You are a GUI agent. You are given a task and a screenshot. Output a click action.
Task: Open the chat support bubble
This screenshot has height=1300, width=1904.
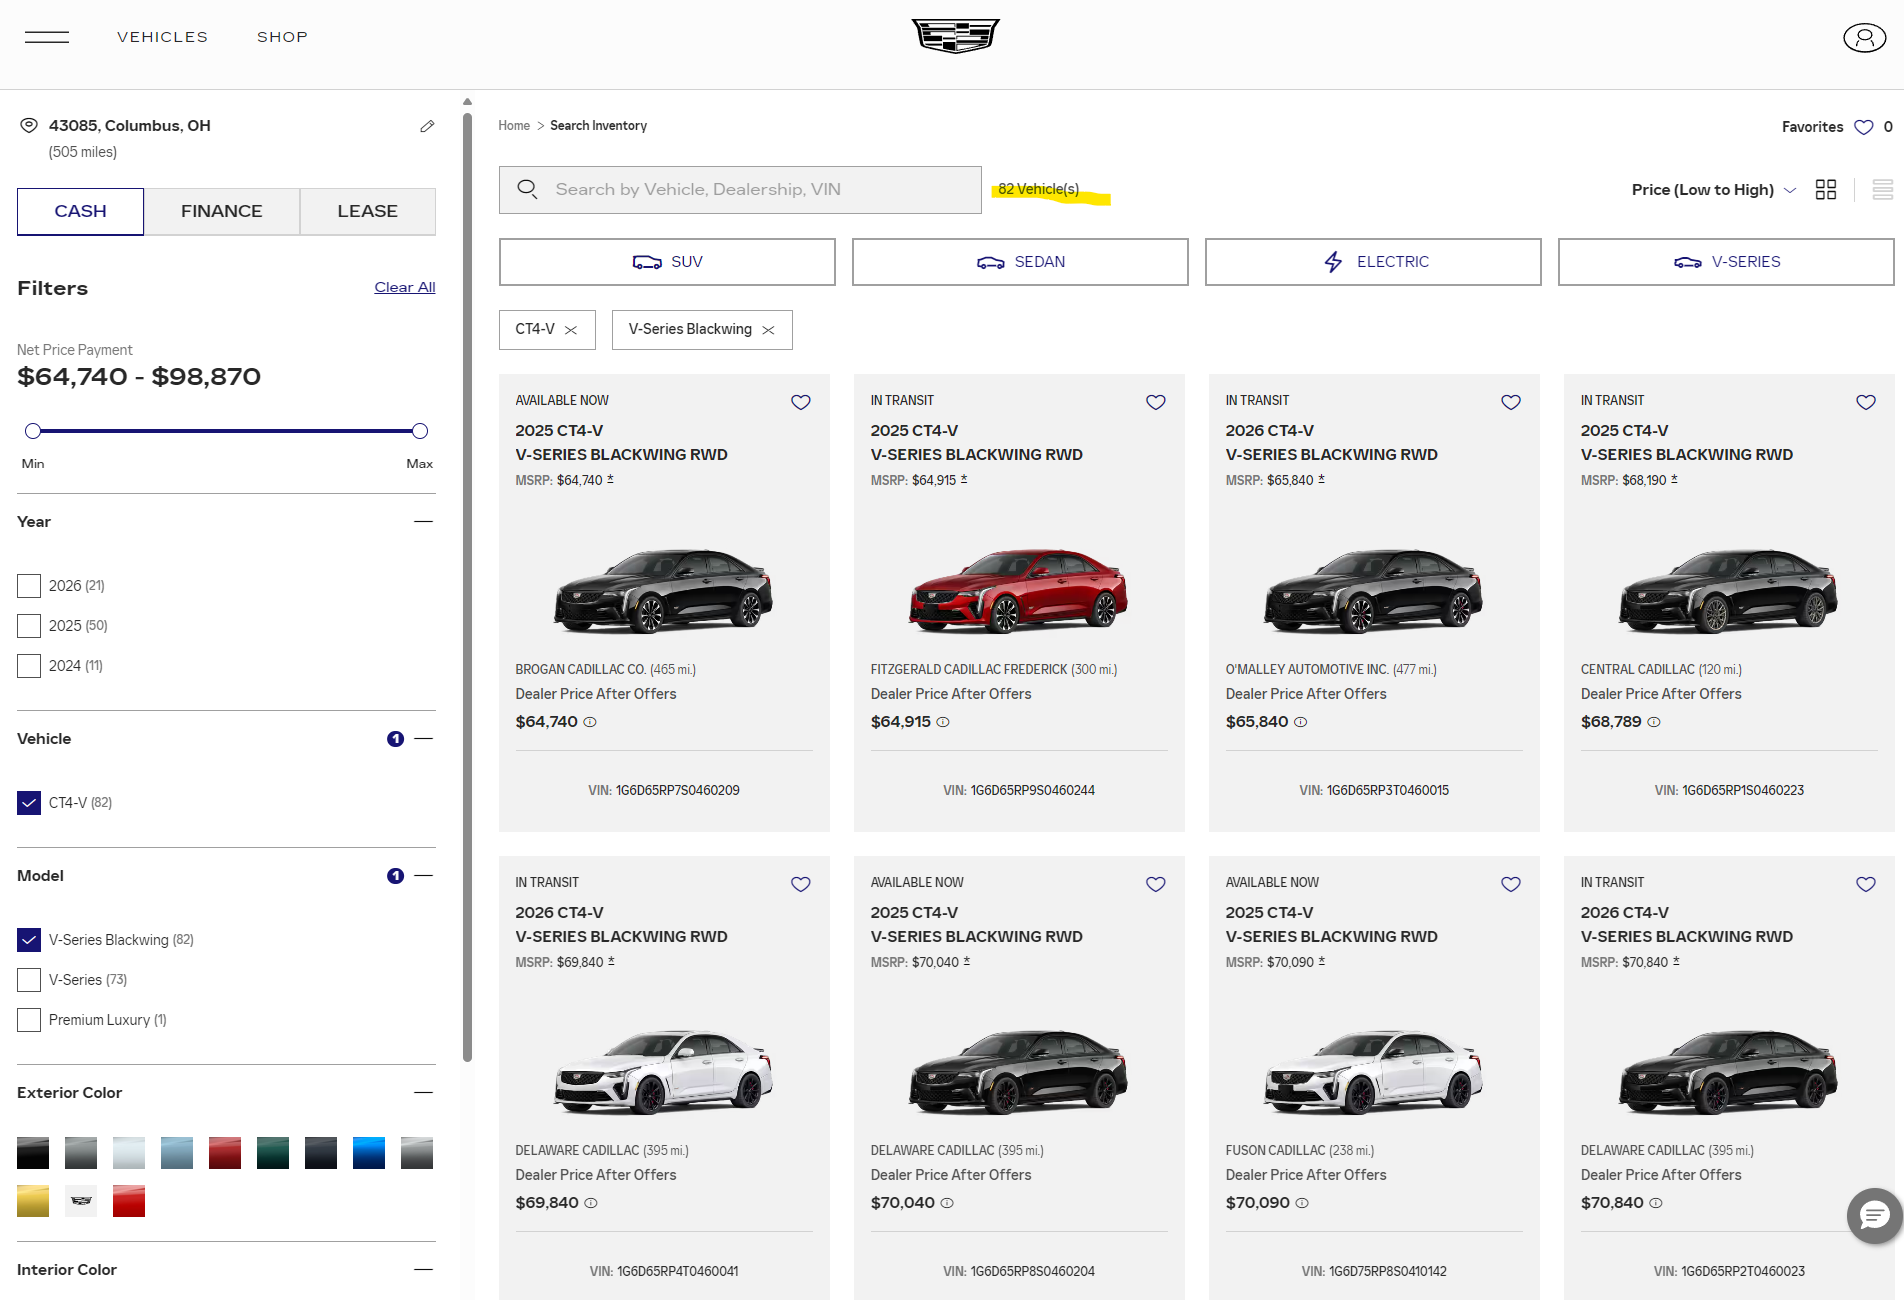tap(1874, 1216)
